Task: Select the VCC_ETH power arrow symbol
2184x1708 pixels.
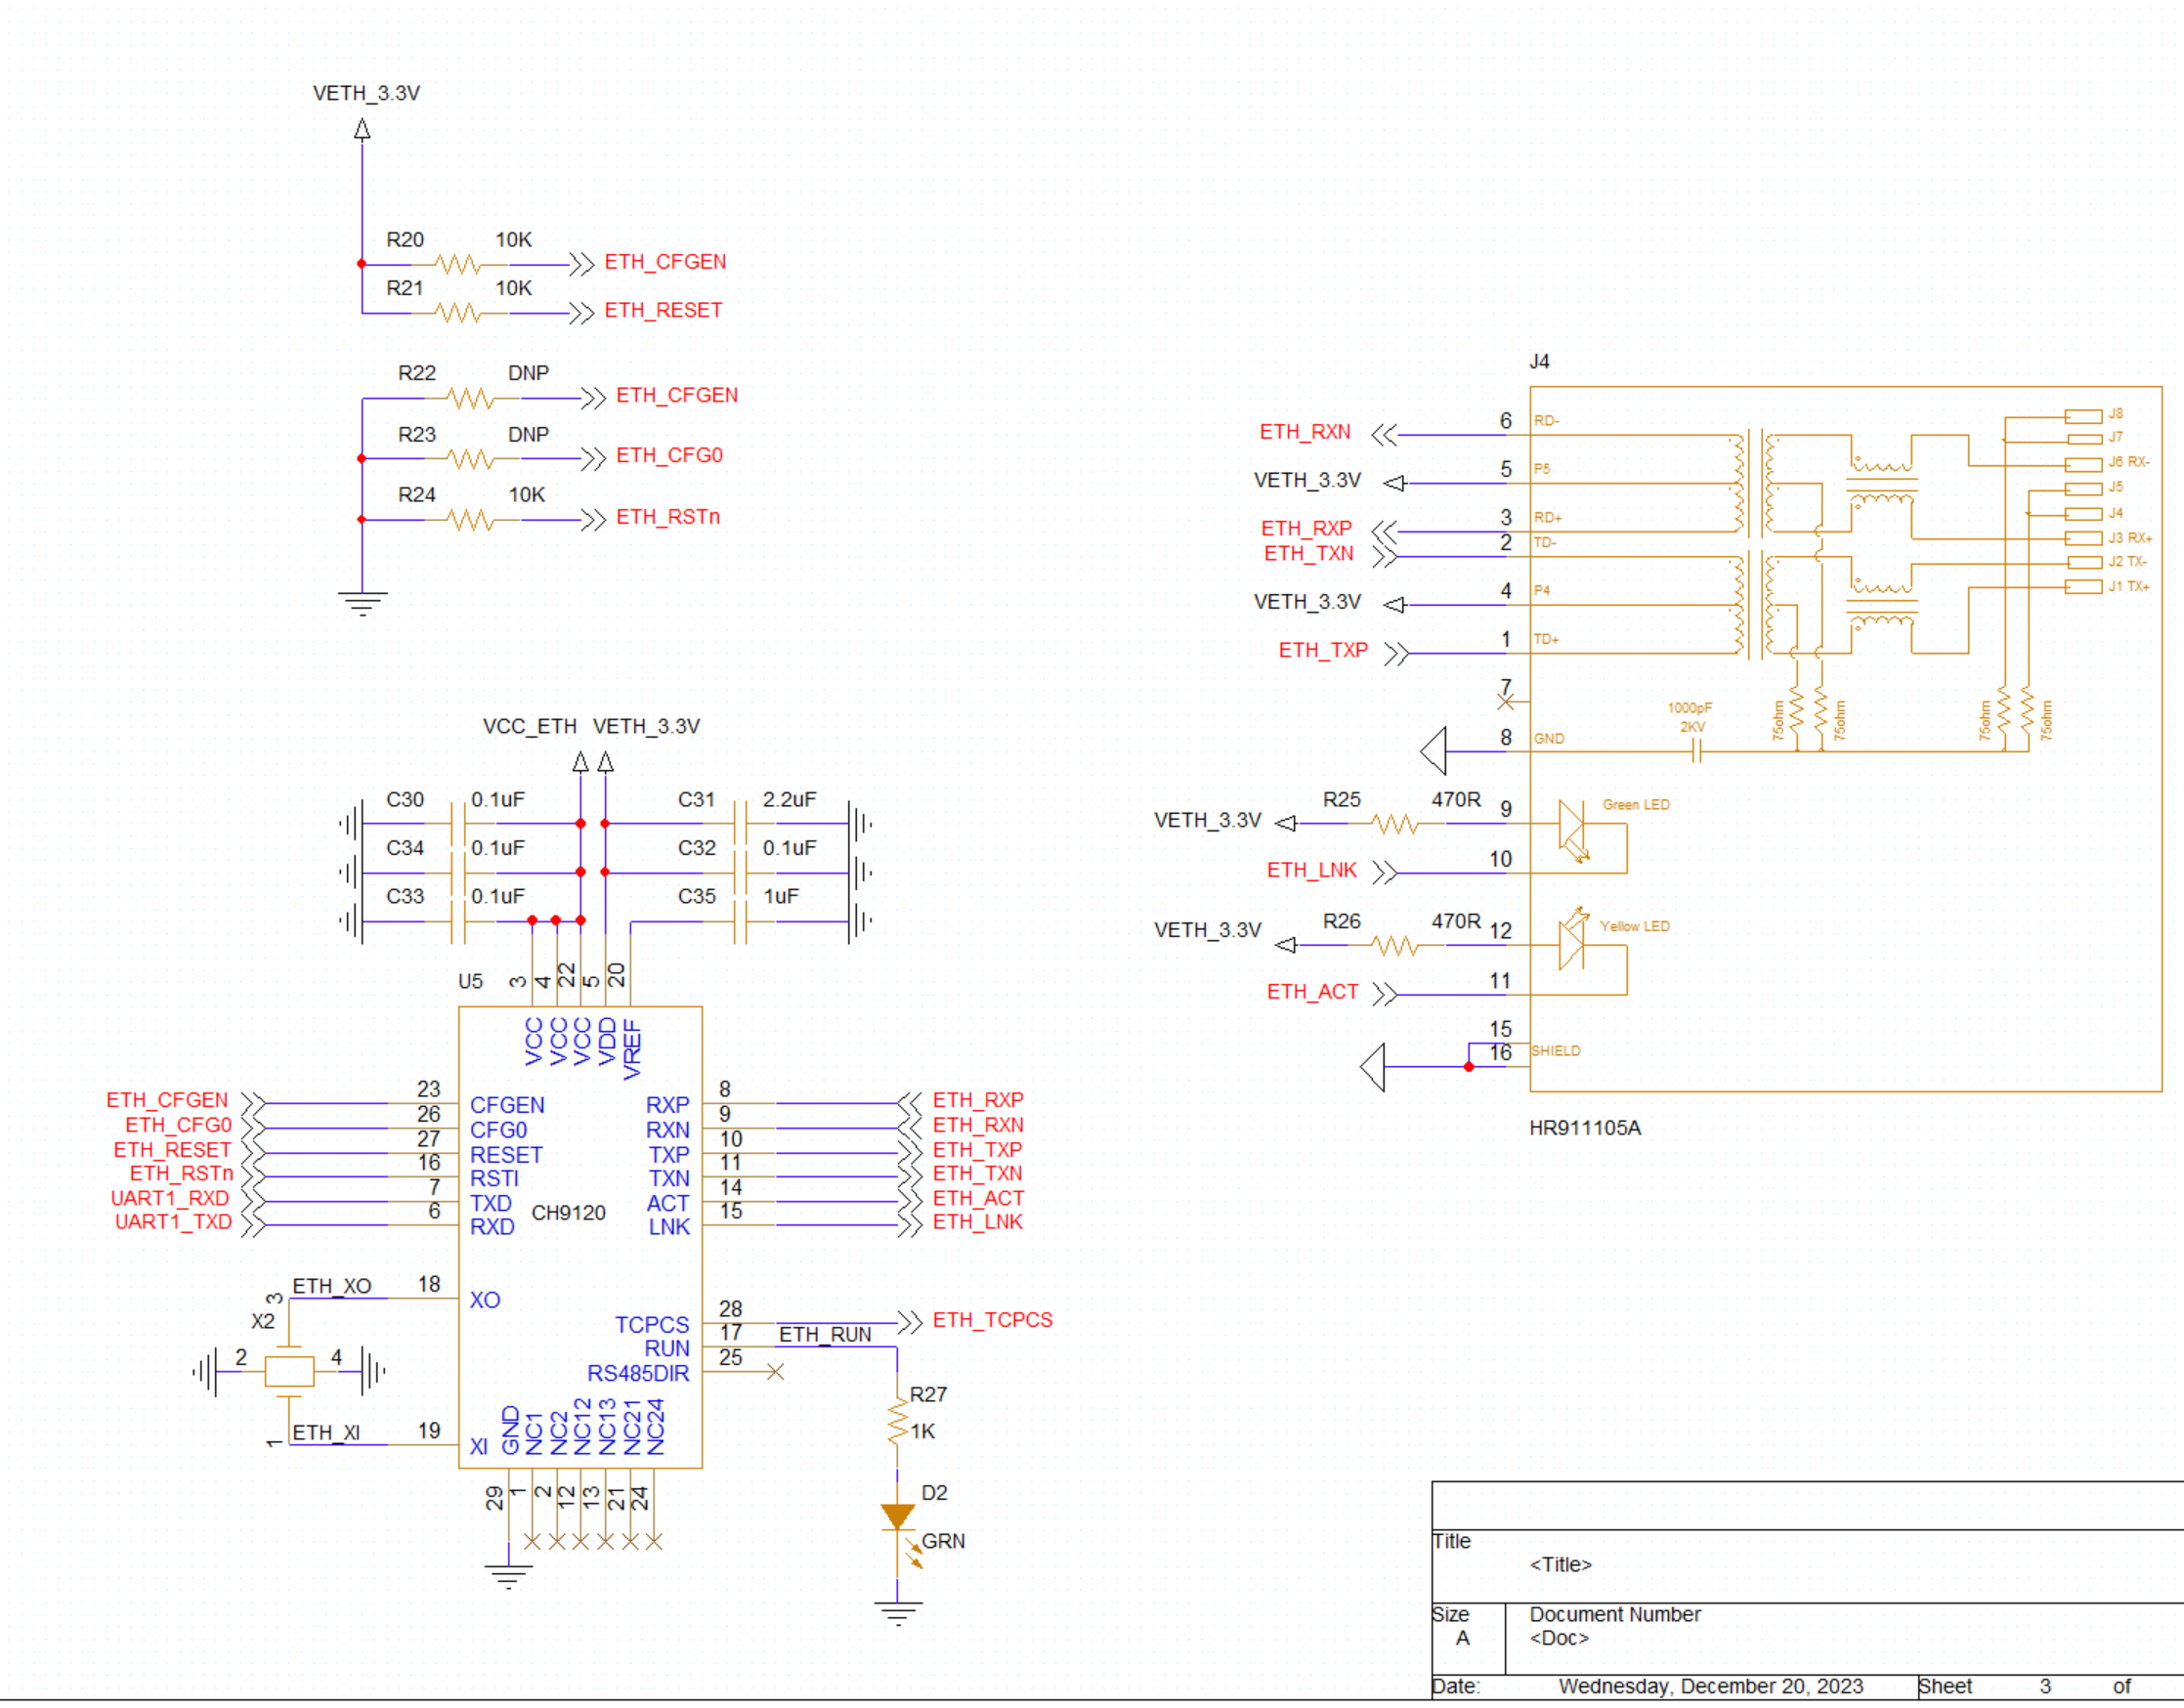Action: (x=580, y=763)
